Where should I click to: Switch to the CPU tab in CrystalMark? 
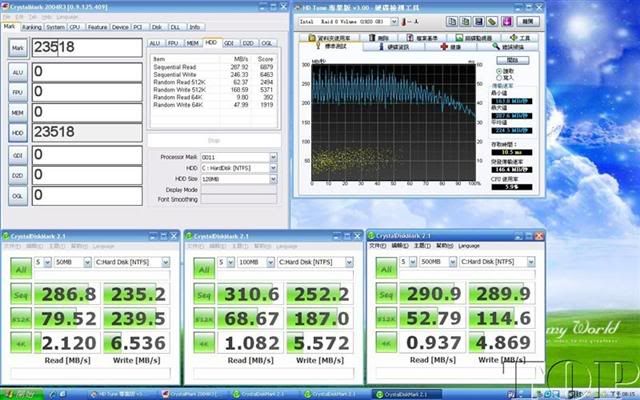[75, 27]
